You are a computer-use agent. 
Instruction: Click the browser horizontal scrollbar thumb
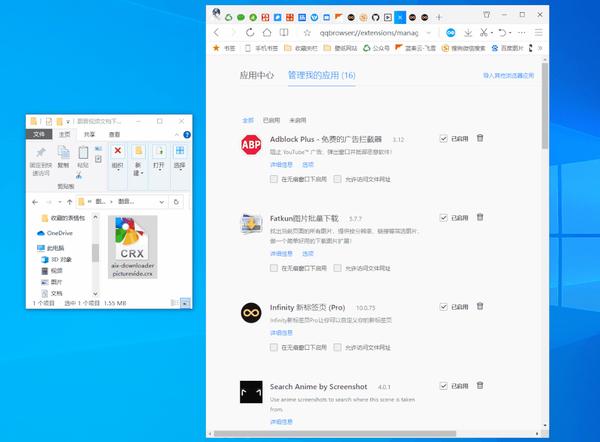335,434
